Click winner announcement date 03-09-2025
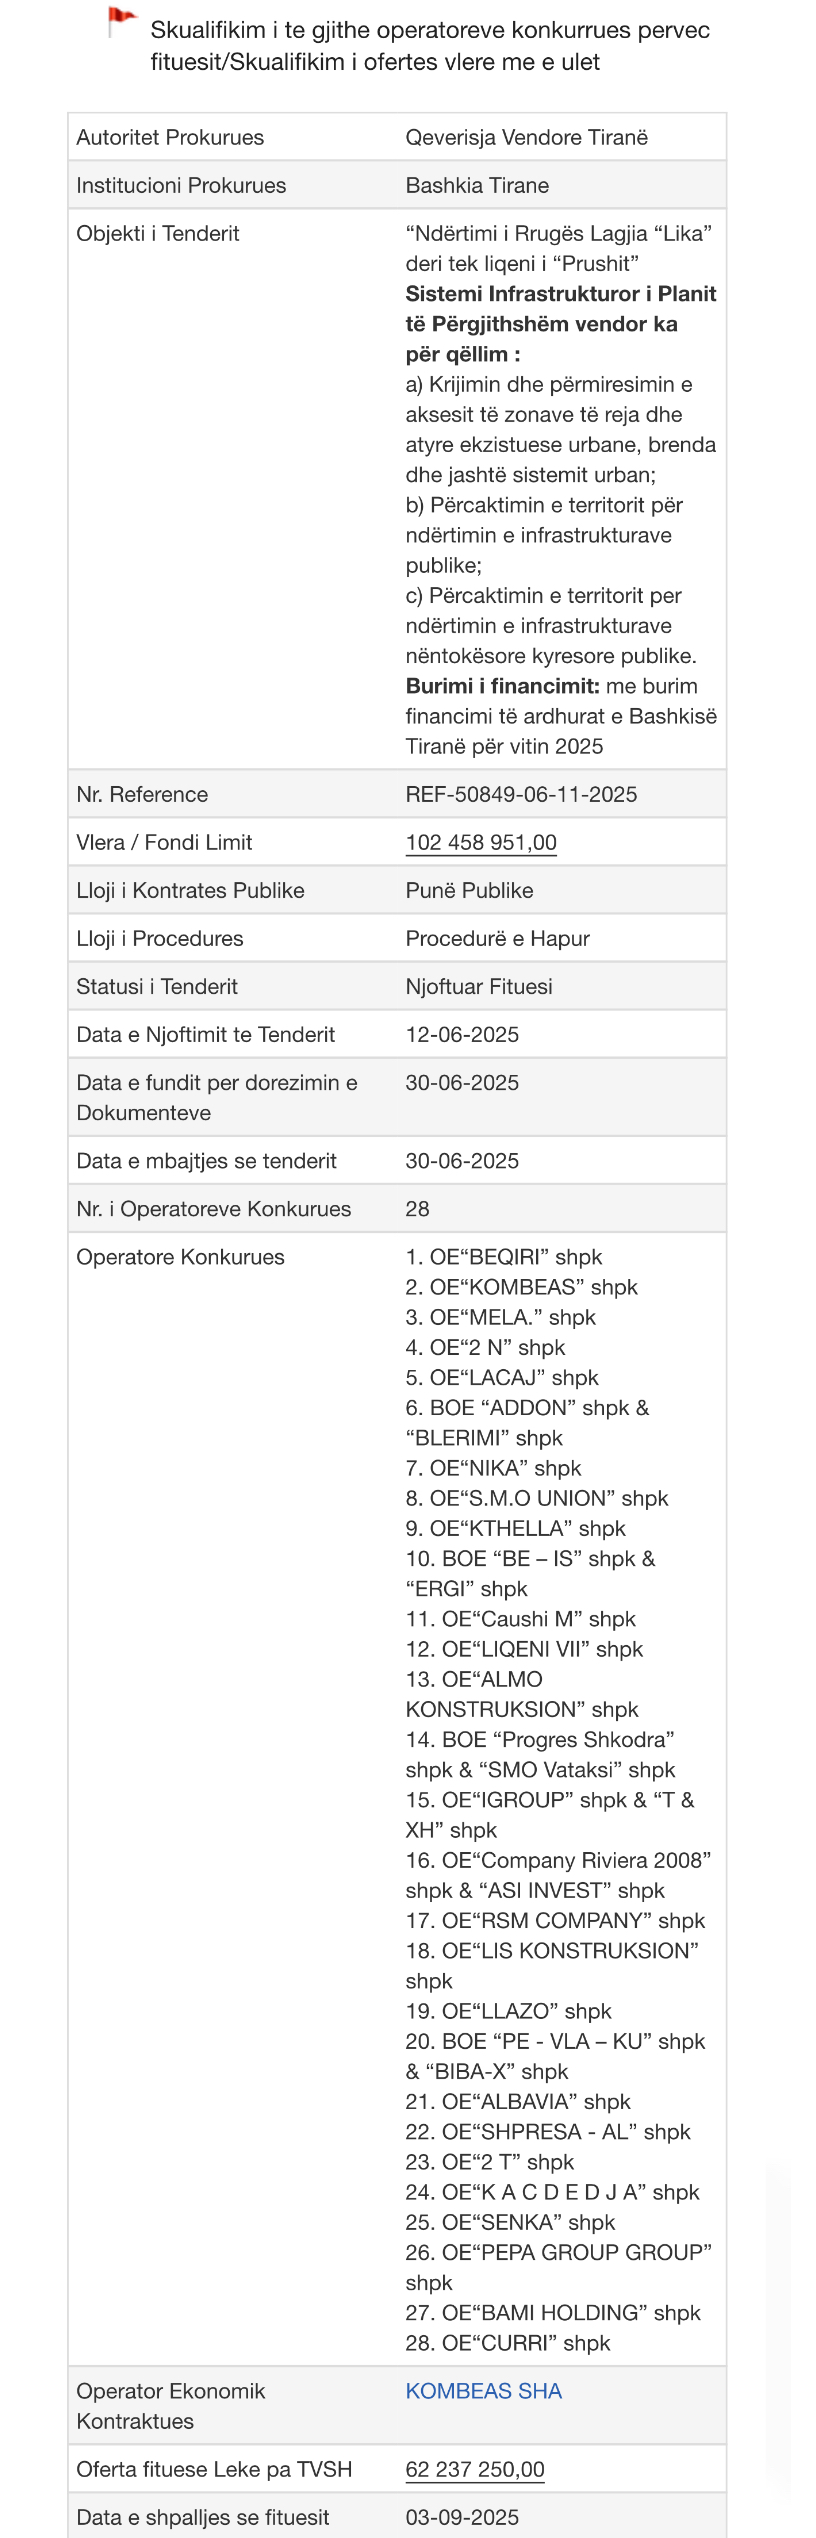This screenshot has height=2538, width=816. click(462, 2517)
